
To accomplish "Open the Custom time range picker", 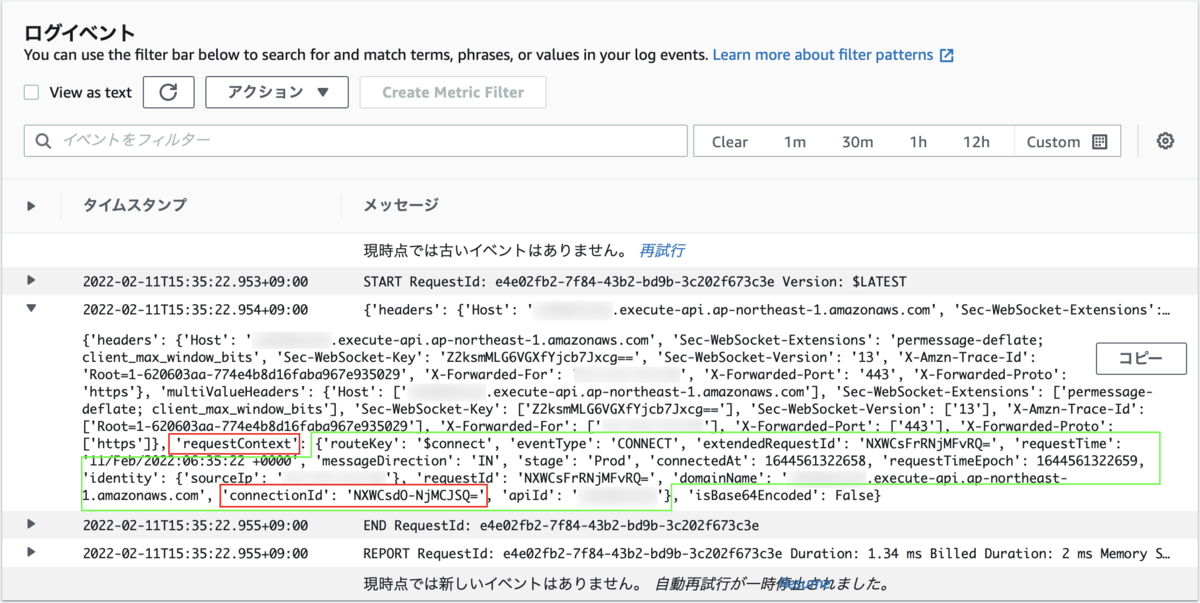I will (1067, 142).
